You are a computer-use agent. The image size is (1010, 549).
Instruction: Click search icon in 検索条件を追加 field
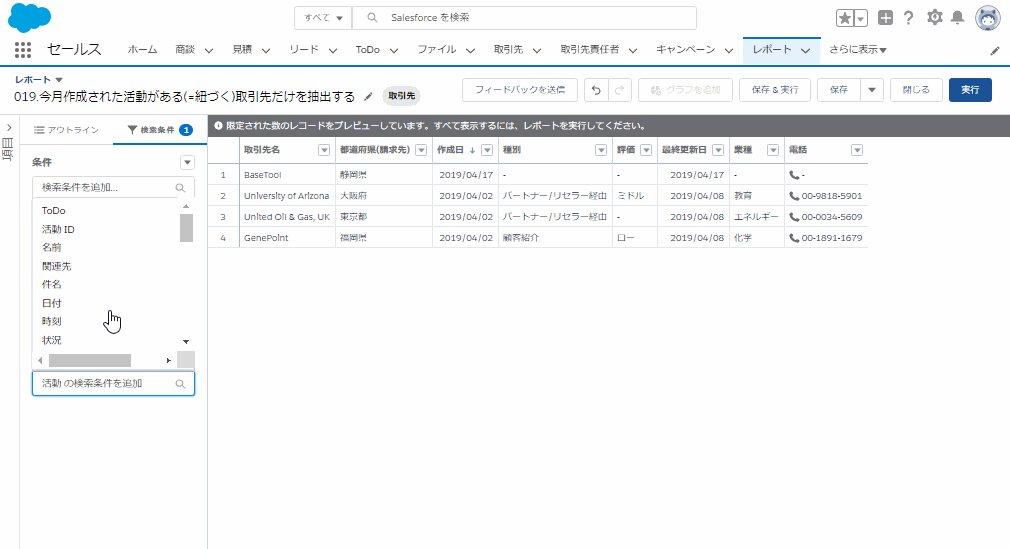coord(180,188)
